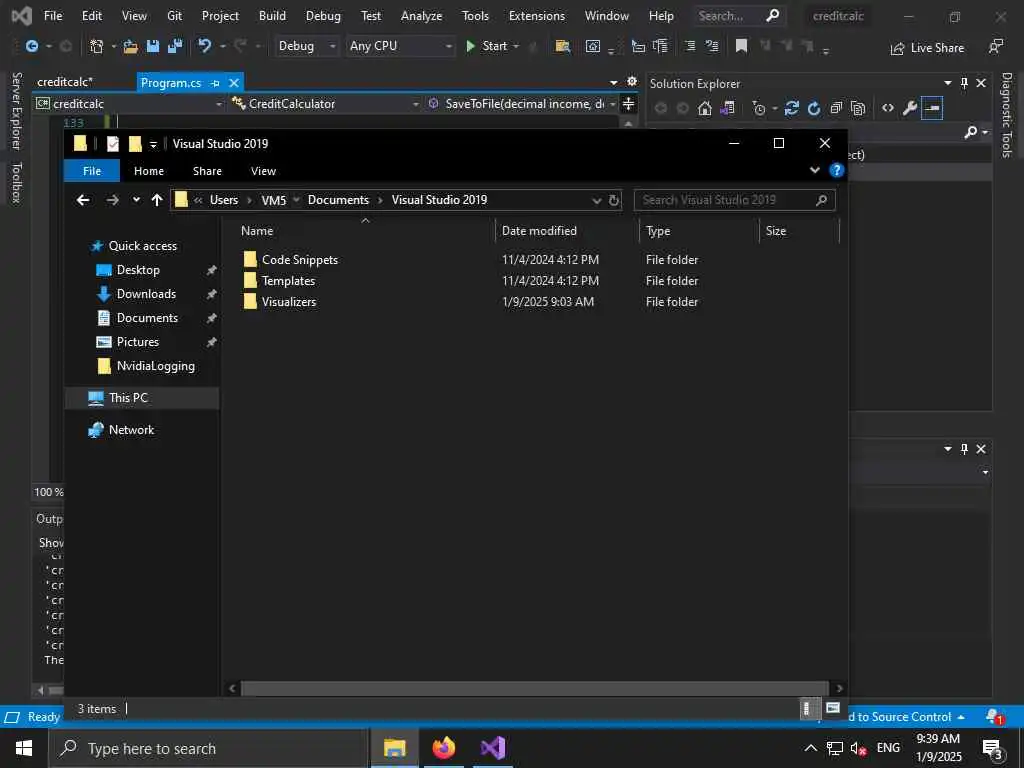Click Users in the address path
The width and height of the screenshot is (1024, 768).
pyautogui.click(x=224, y=200)
